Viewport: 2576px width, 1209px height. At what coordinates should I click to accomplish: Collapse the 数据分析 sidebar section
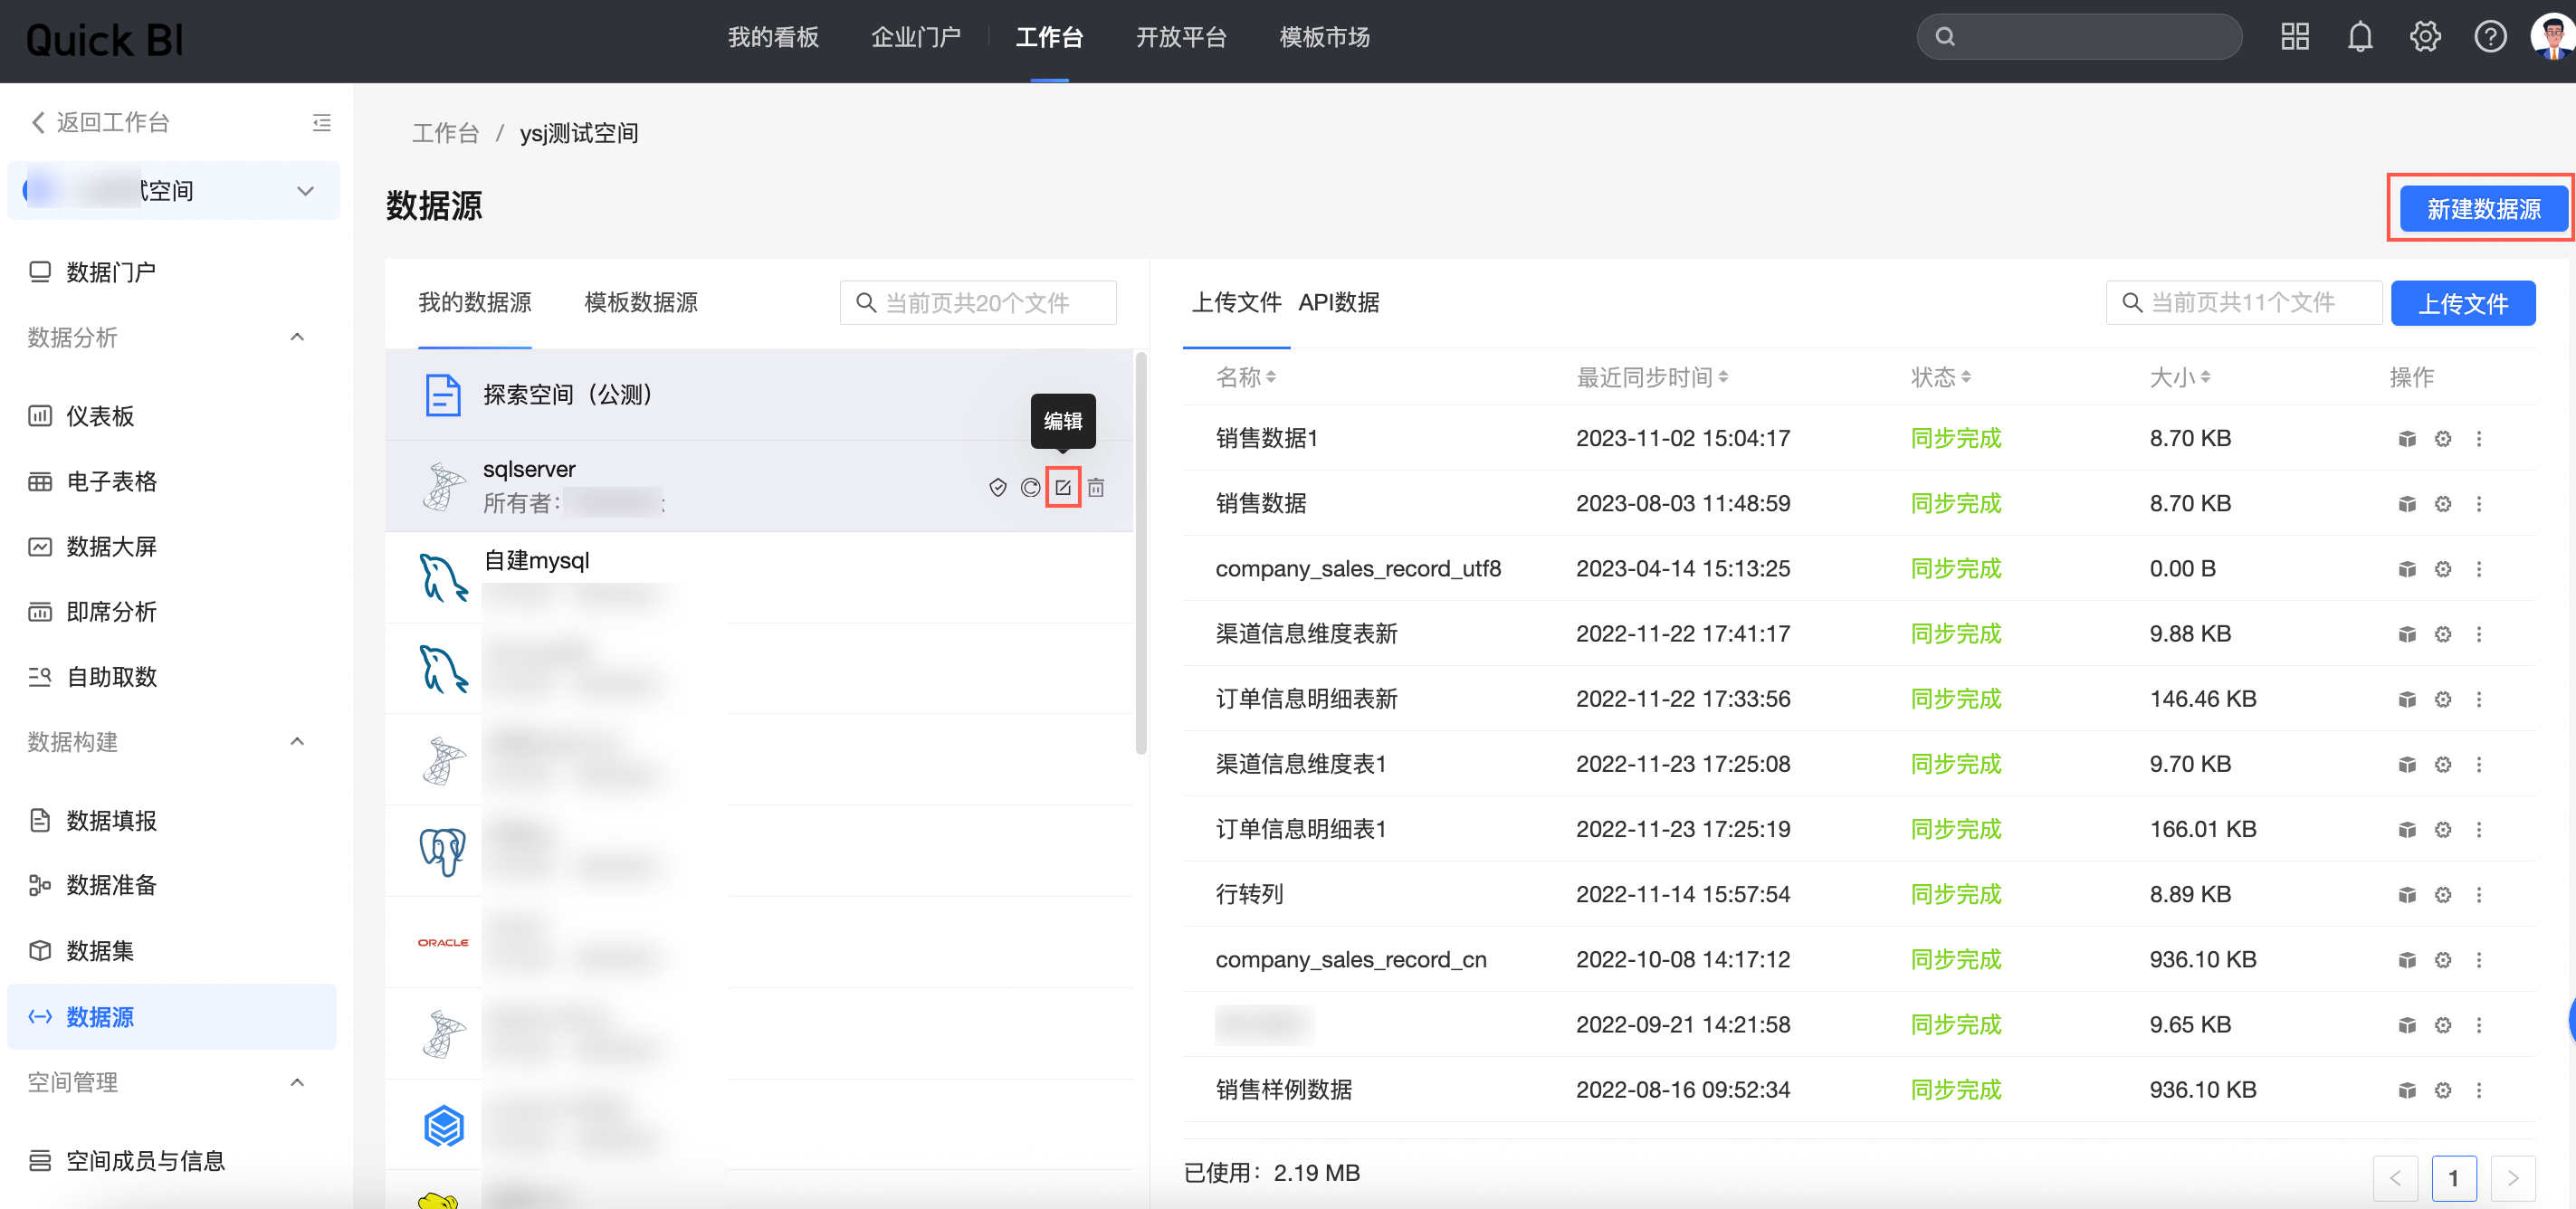297,337
